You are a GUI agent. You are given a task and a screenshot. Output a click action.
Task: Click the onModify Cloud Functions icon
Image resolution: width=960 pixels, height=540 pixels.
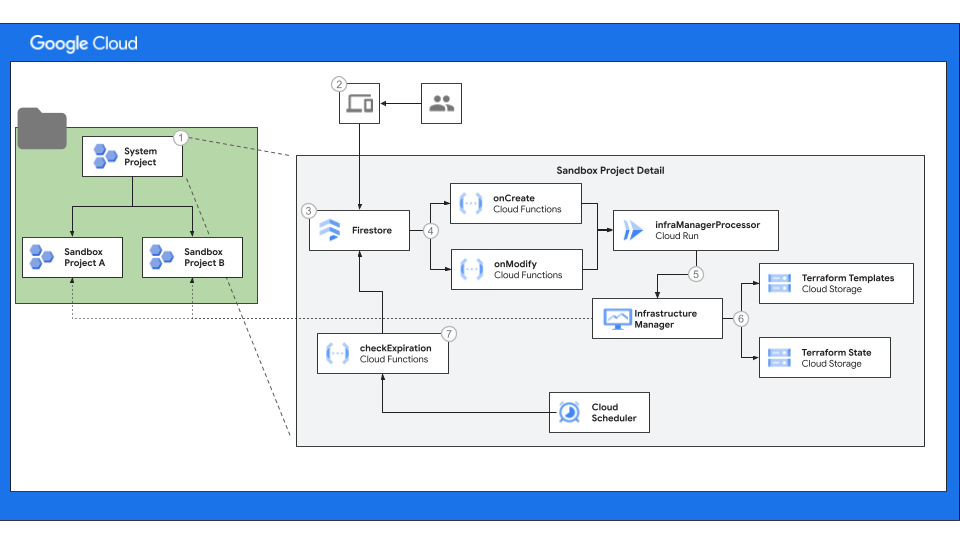click(x=471, y=269)
